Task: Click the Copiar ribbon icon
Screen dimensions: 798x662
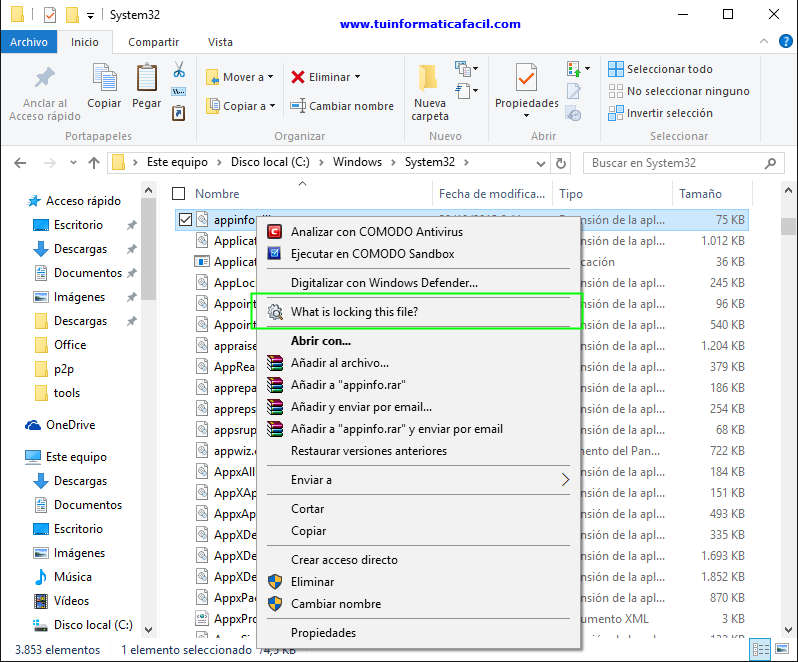Action: coord(104,77)
